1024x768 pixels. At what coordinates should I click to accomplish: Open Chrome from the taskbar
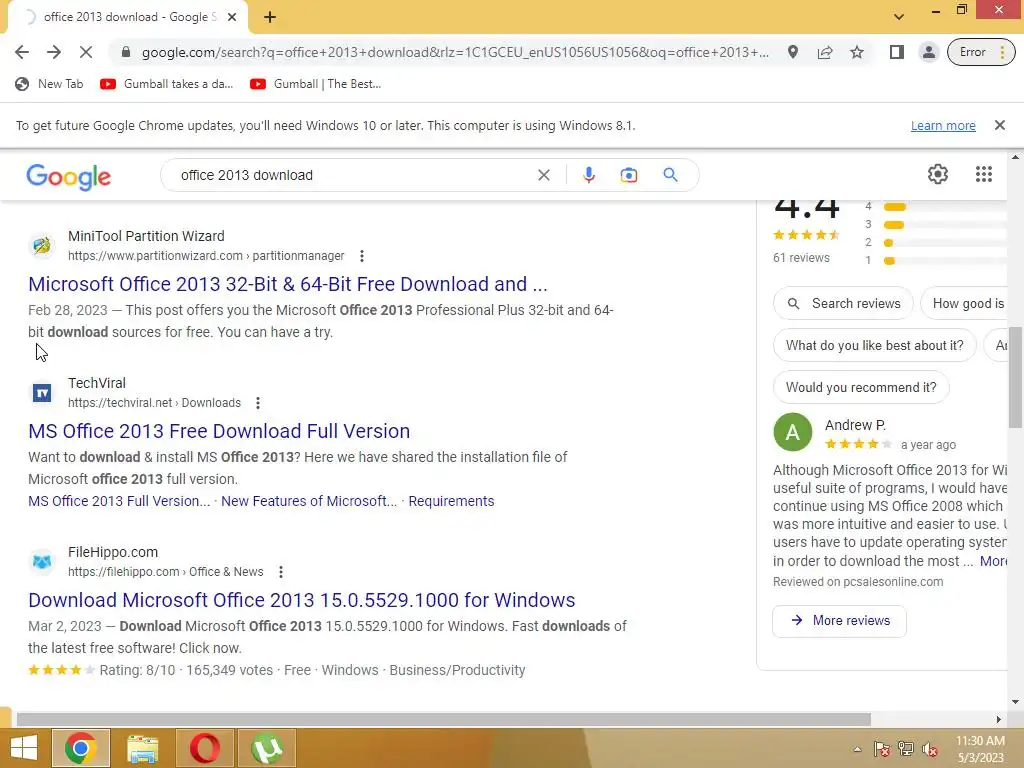click(x=80, y=748)
